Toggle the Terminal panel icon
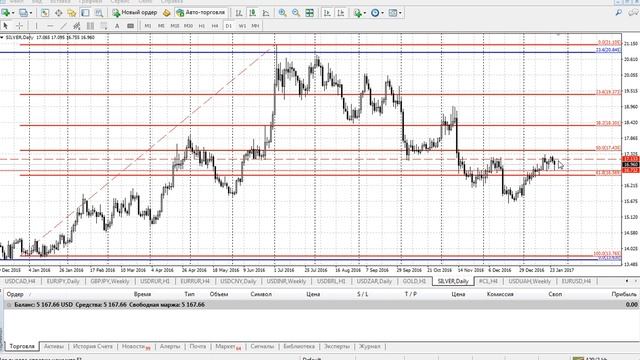 85,13
